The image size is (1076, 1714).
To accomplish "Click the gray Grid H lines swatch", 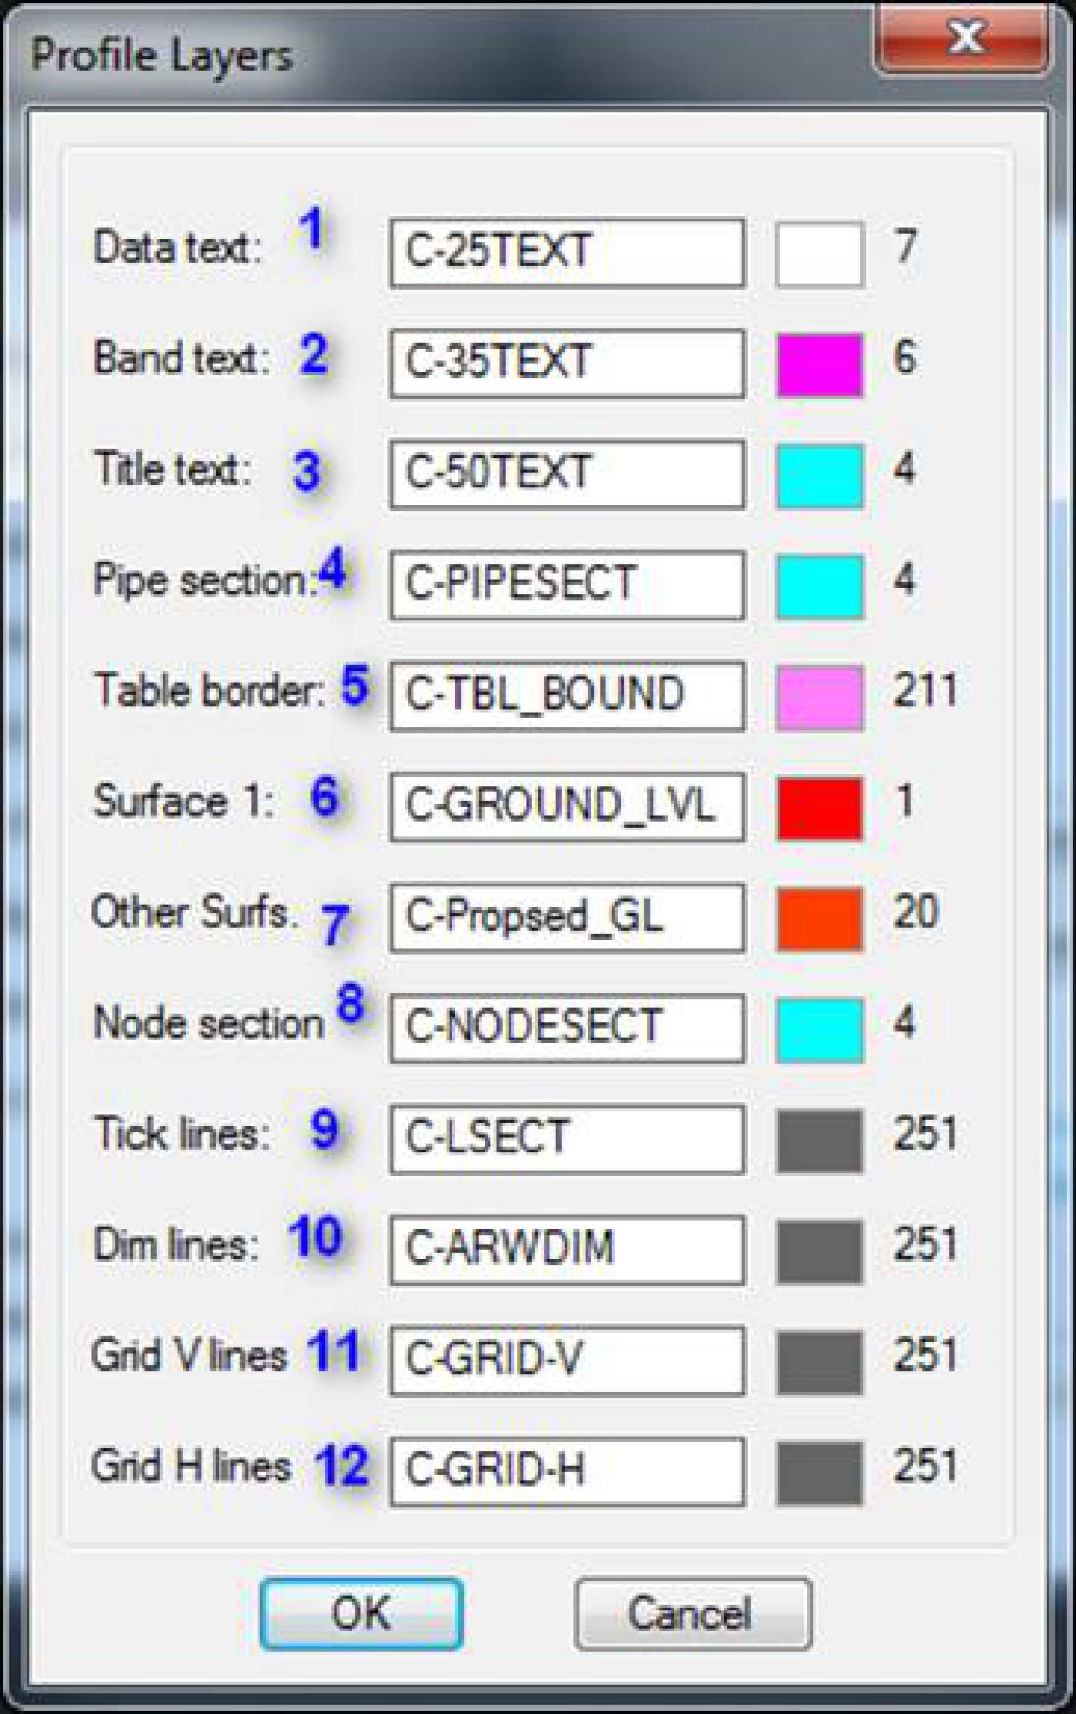I will click(819, 1473).
